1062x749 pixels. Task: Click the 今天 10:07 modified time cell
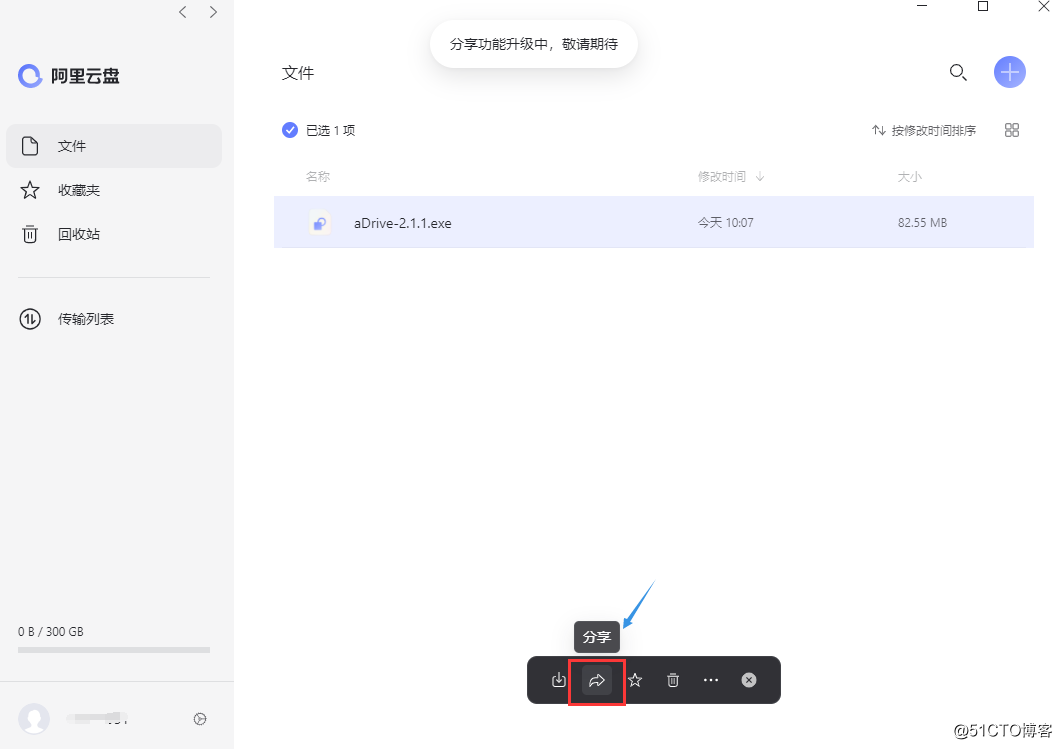[725, 223]
